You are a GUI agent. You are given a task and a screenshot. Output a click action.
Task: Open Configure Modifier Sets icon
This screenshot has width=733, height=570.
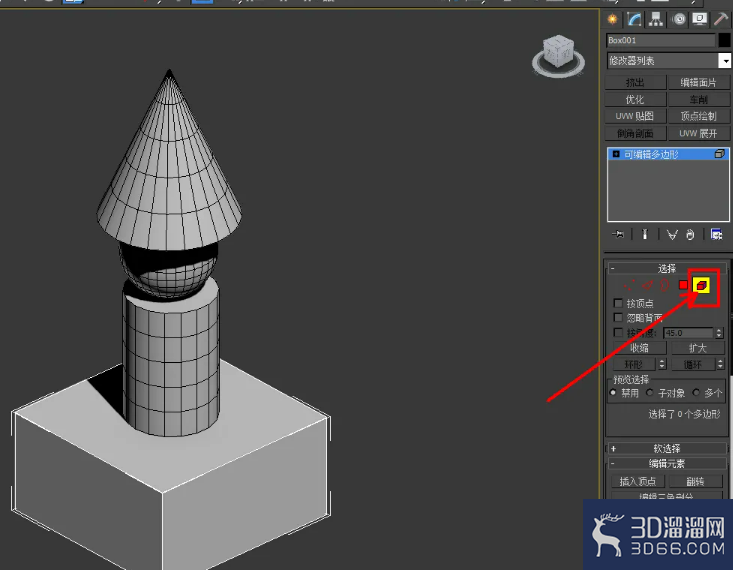coord(716,234)
